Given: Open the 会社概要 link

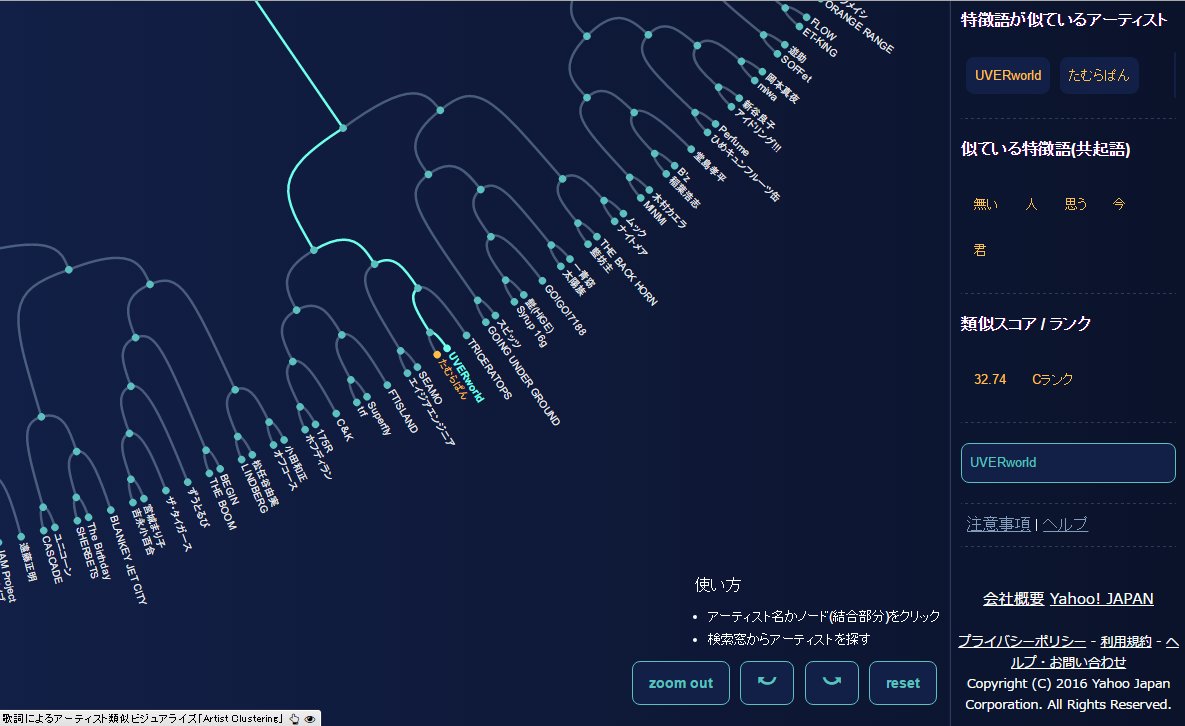Looking at the screenshot, I should pos(1013,598).
